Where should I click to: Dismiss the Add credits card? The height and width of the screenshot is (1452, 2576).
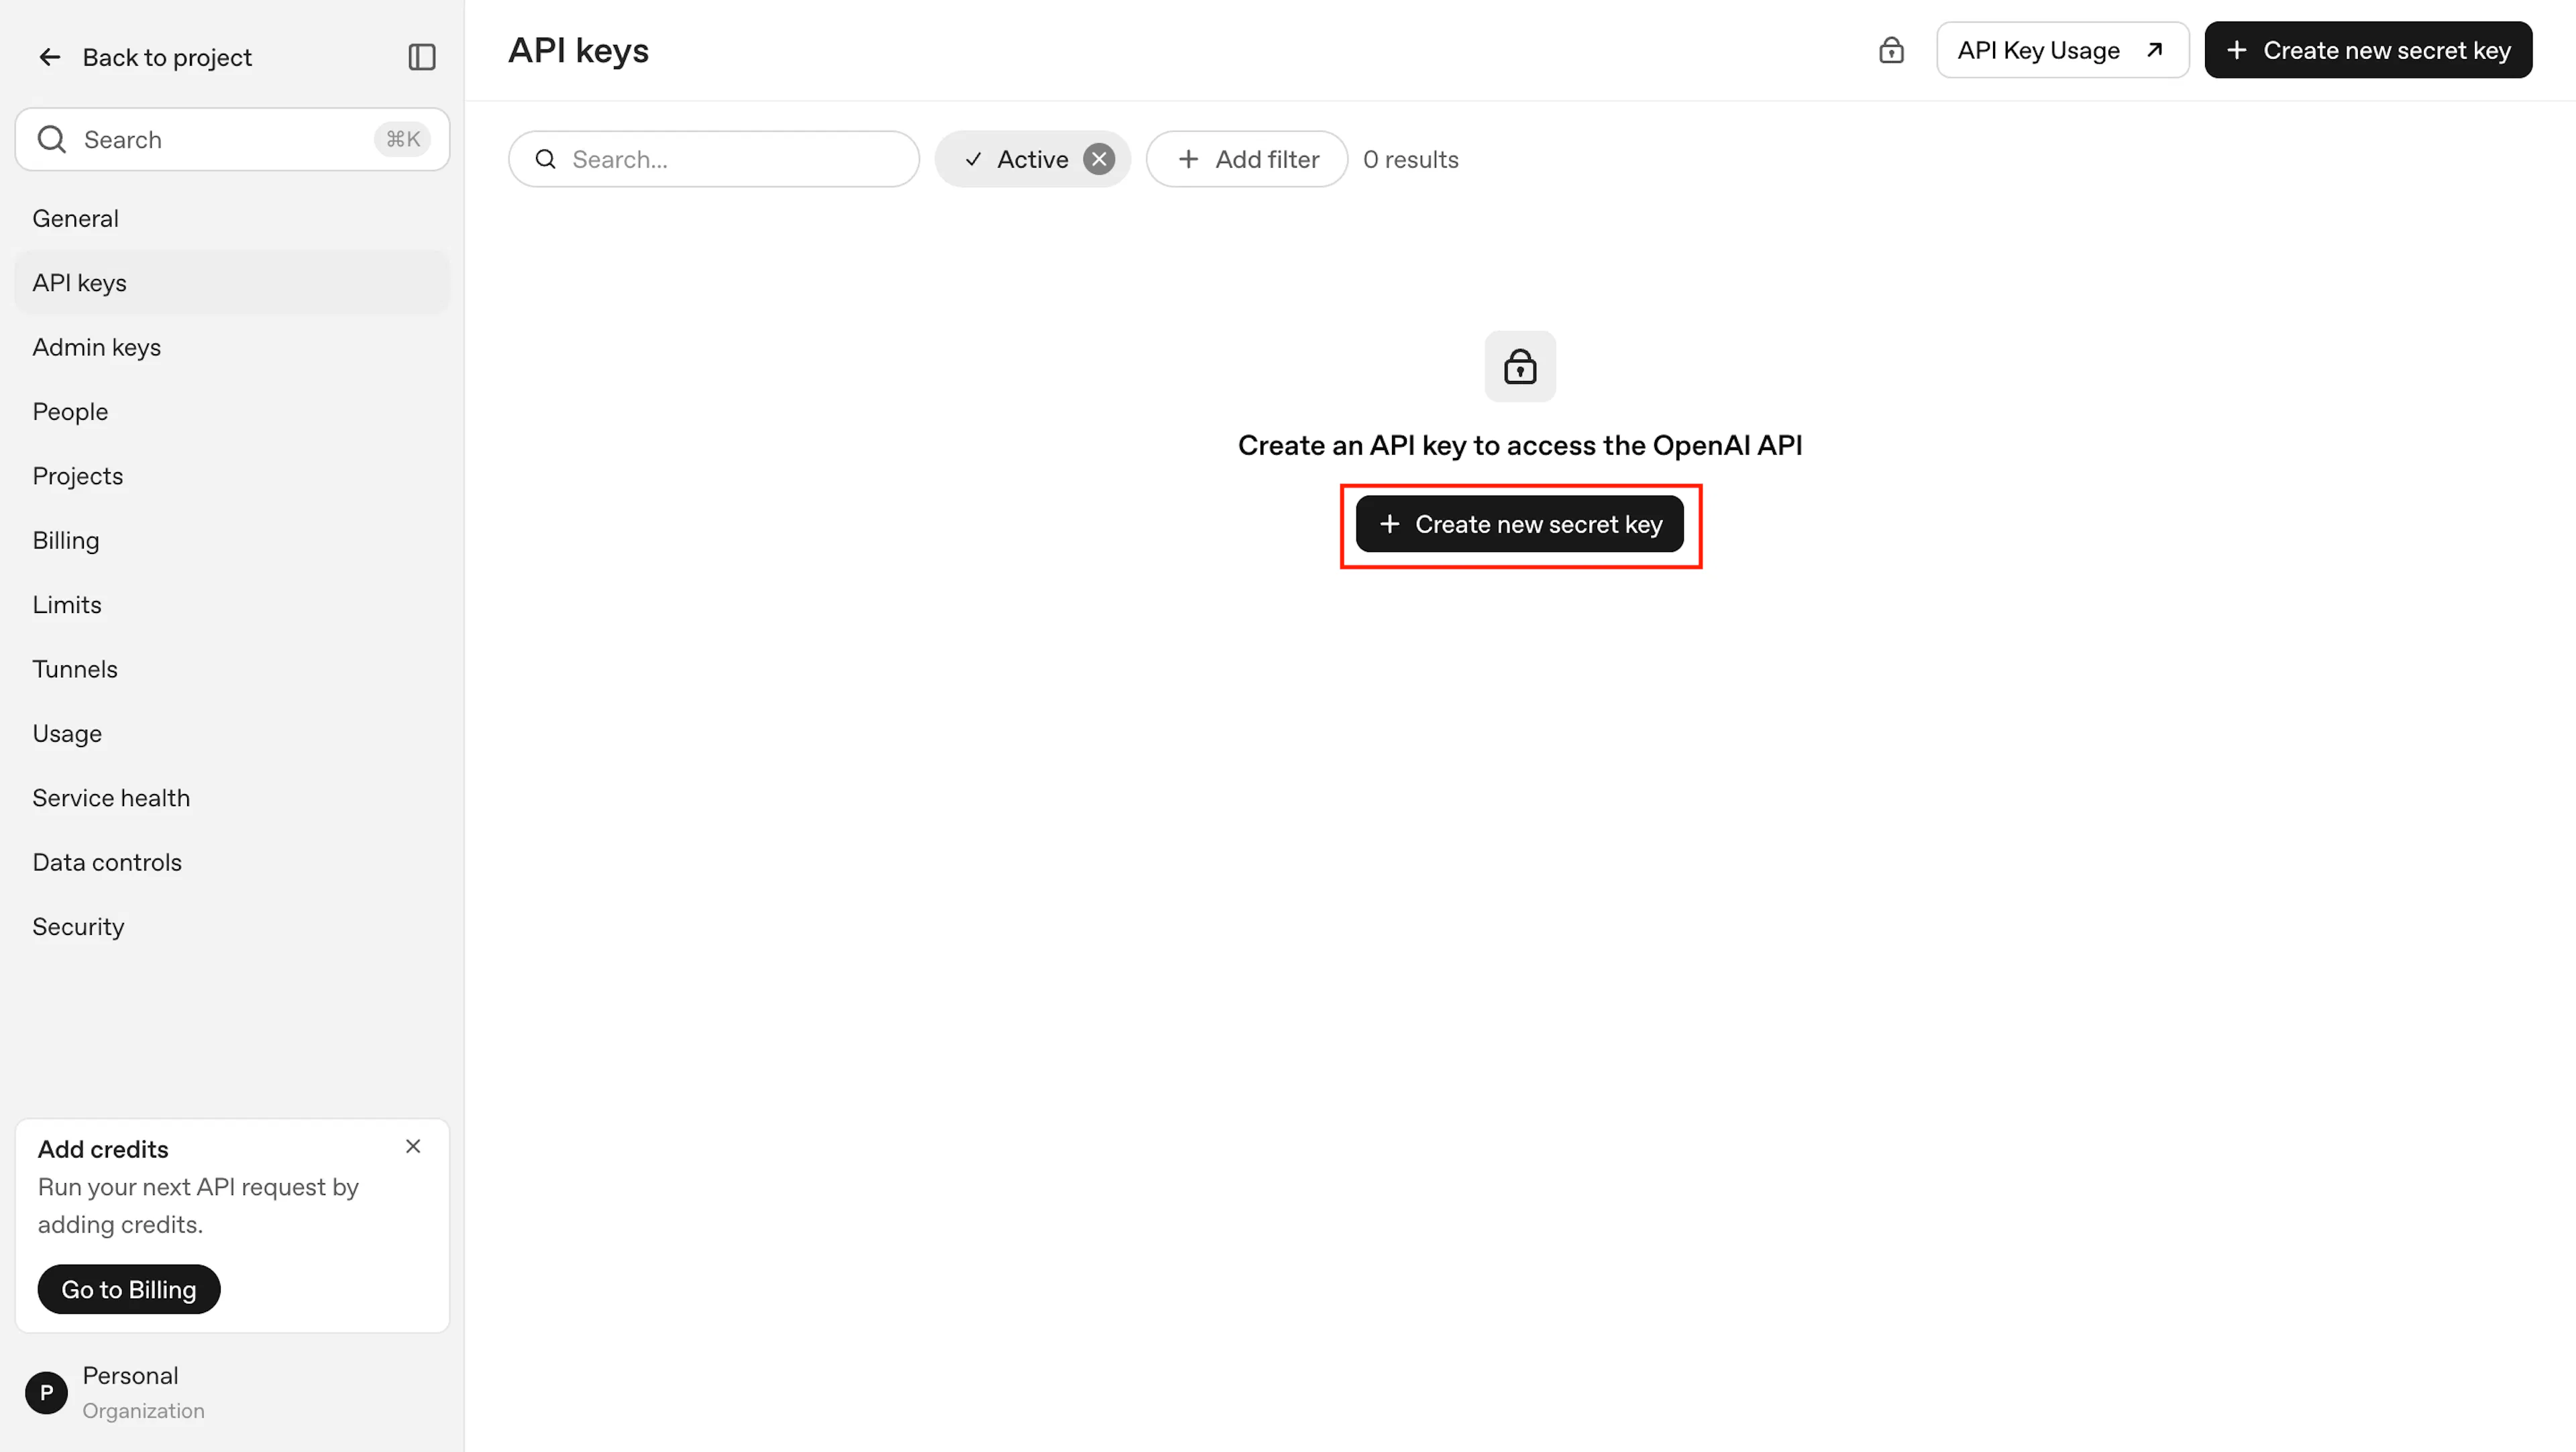coord(413,1146)
